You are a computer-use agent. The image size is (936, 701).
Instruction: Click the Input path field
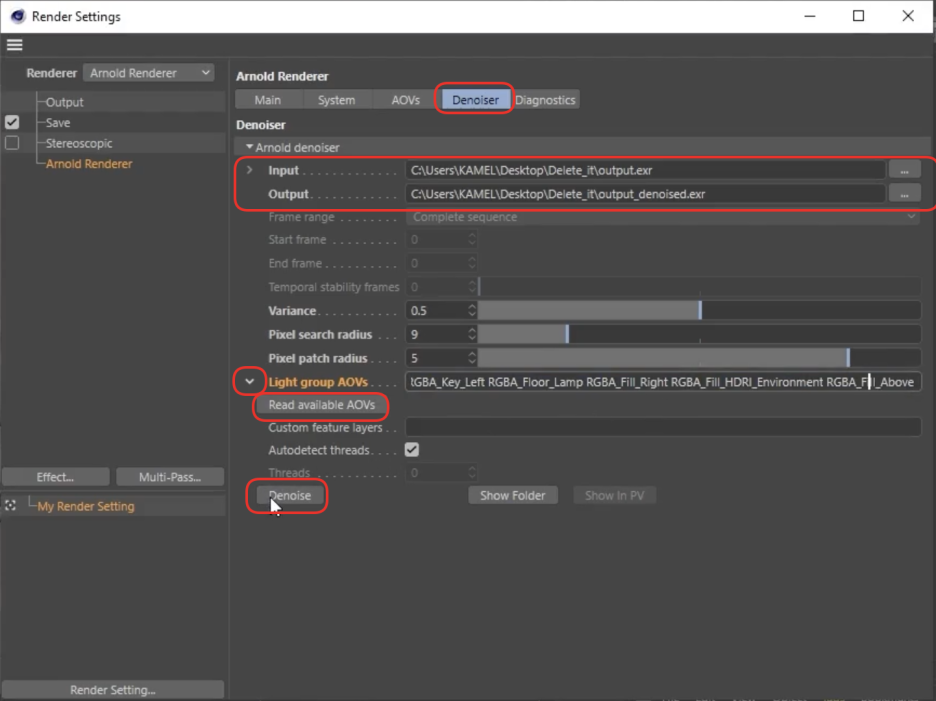click(645, 170)
